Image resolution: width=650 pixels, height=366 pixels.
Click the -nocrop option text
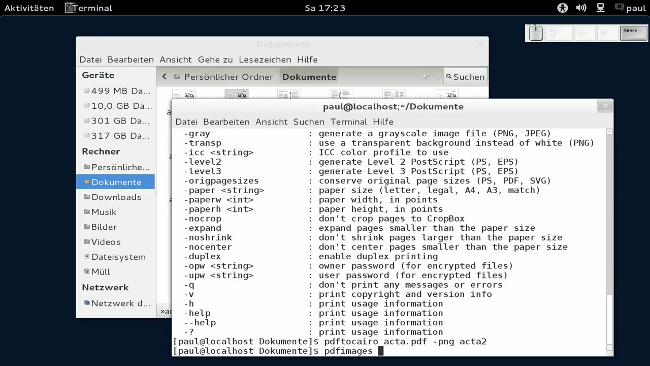pyautogui.click(x=202, y=218)
